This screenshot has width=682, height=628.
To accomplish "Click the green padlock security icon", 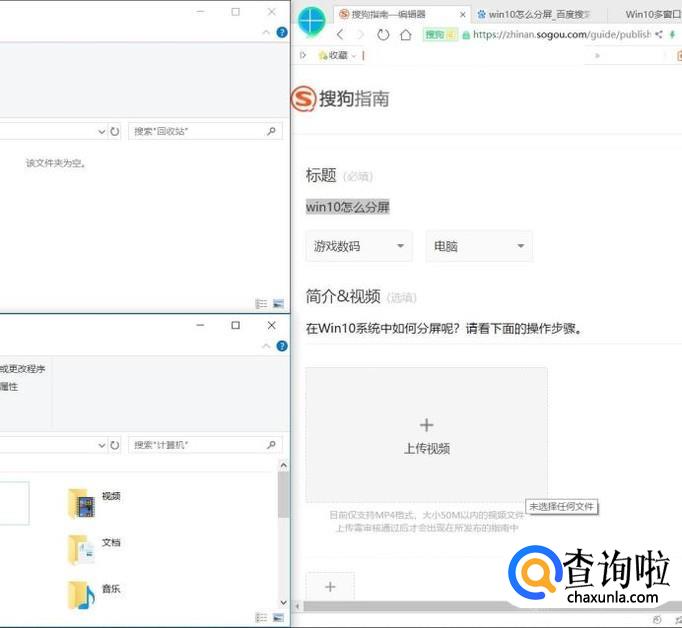I will 466,35.
